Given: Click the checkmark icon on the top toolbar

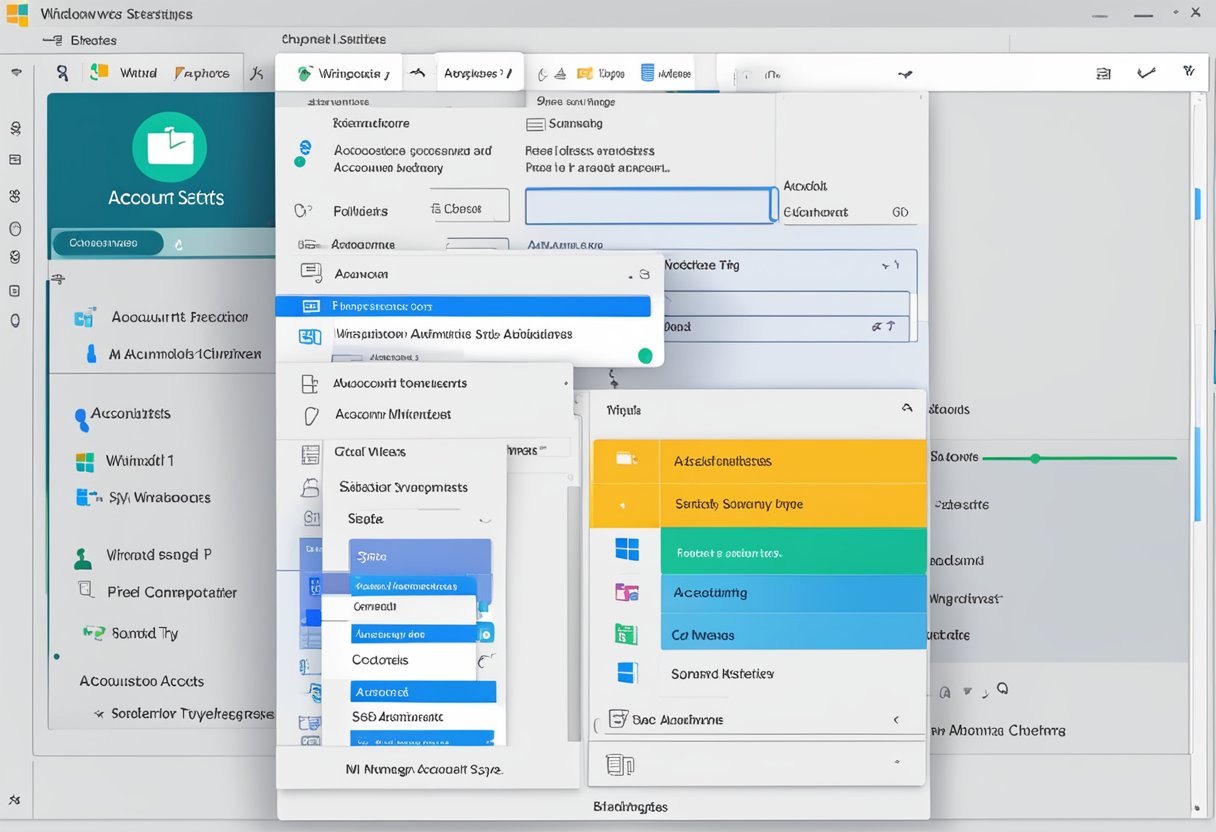Looking at the screenshot, I should [1146, 72].
